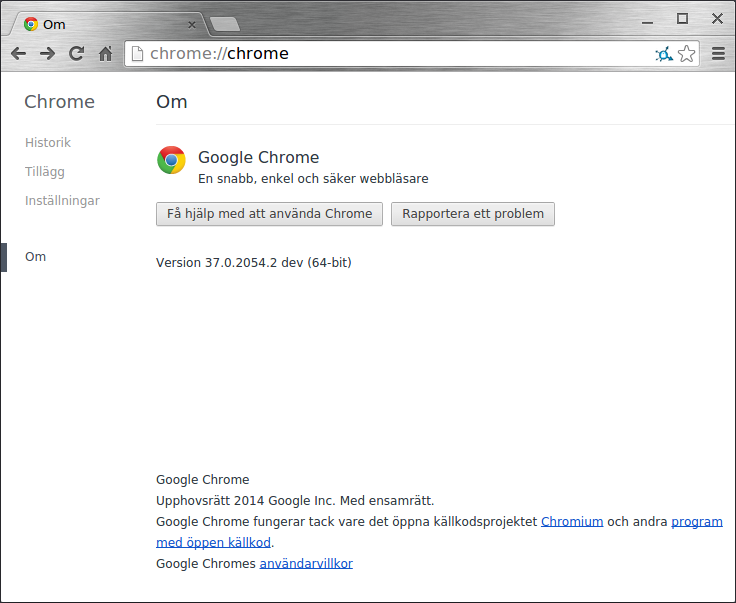Click the Chrome favicon on the tab
736x603 pixels.
(31, 24)
